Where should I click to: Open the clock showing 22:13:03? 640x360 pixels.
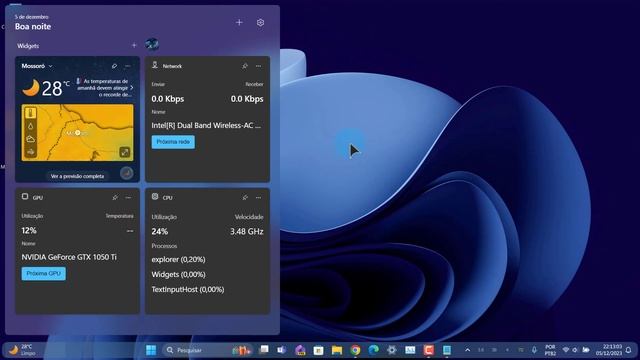(609, 350)
